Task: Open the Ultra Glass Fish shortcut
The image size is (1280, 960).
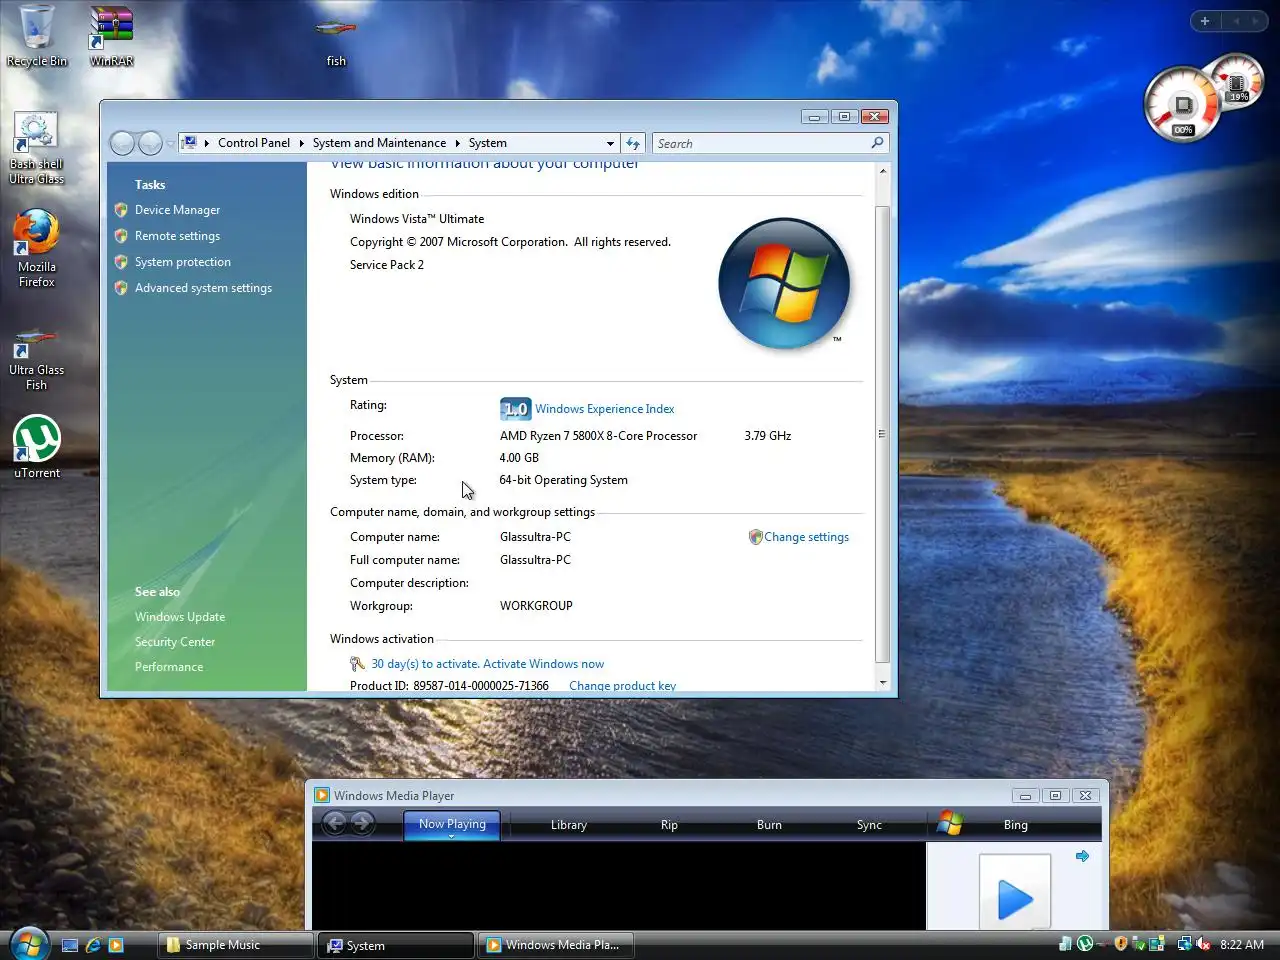Action: pos(36,360)
